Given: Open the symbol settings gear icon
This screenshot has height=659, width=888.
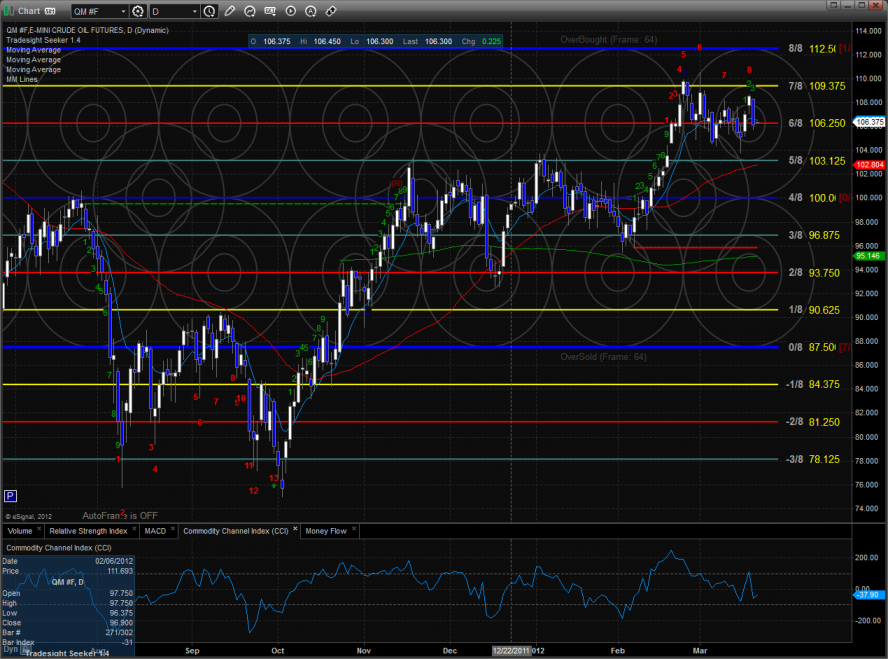Looking at the screenshot, I should 137,12.
